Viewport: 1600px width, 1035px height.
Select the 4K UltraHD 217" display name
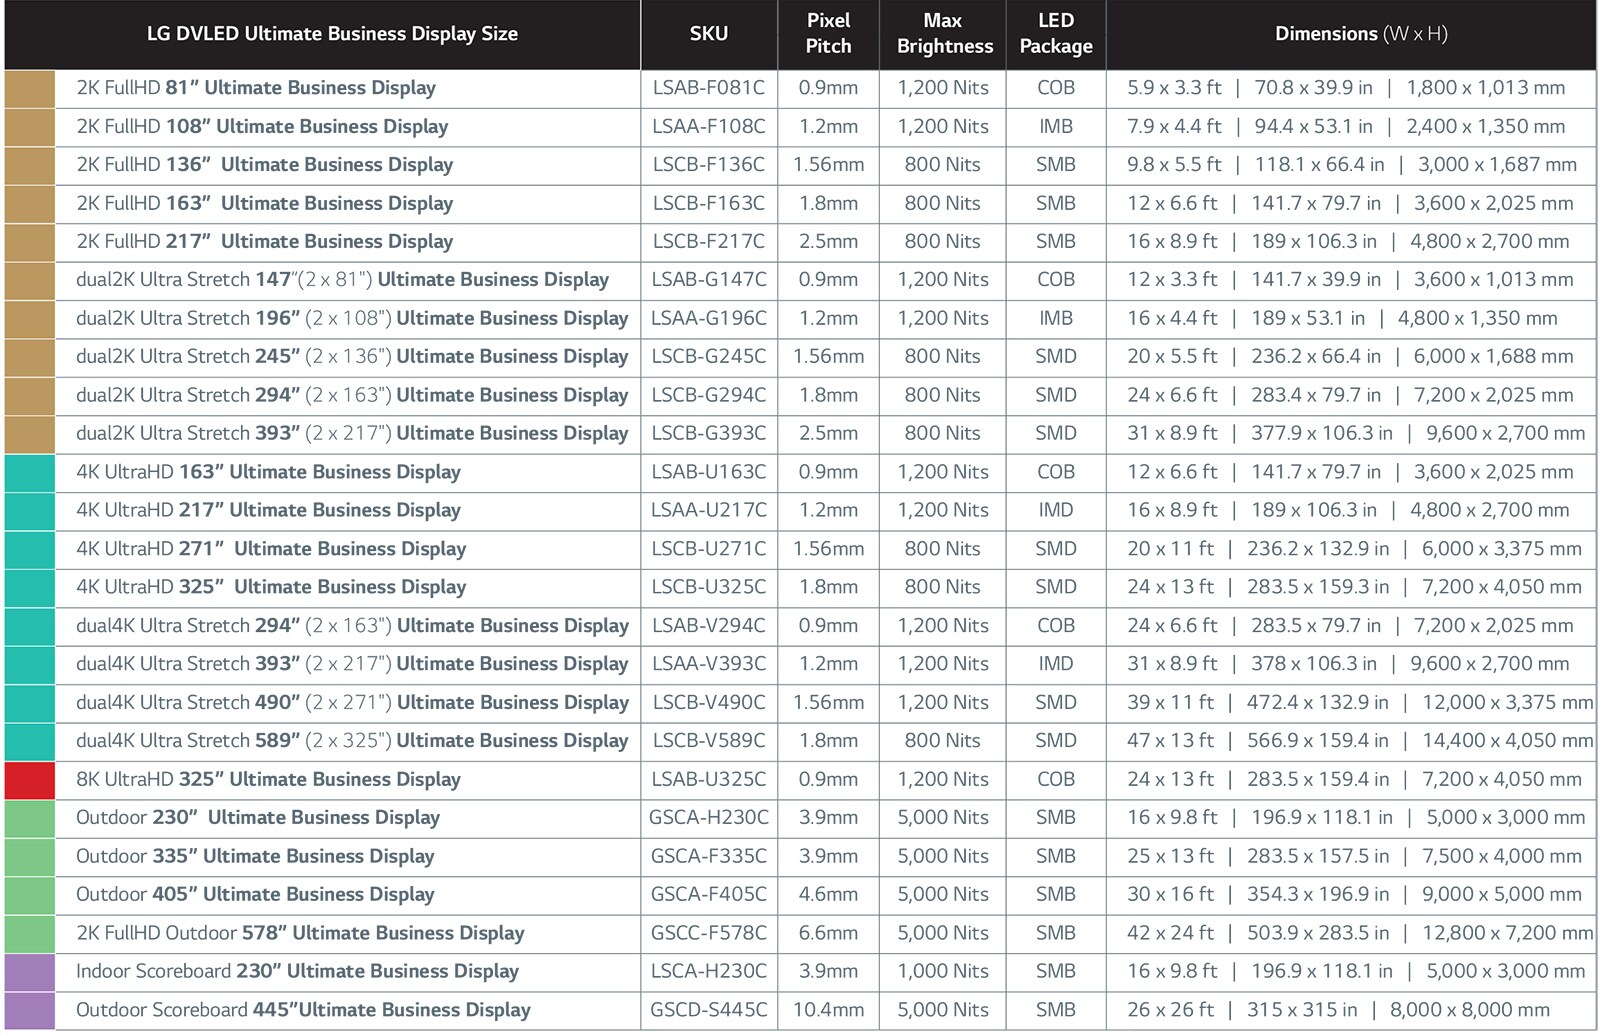(x=269, y=511)
